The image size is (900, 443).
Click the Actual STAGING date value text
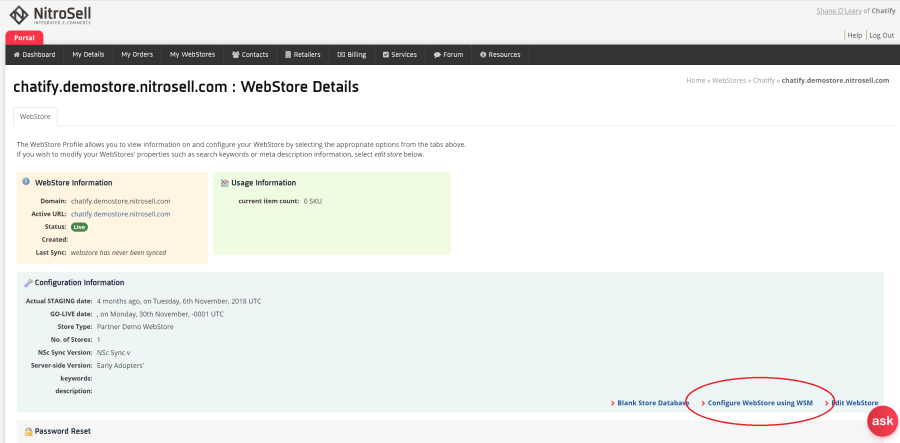coord(179,301)
